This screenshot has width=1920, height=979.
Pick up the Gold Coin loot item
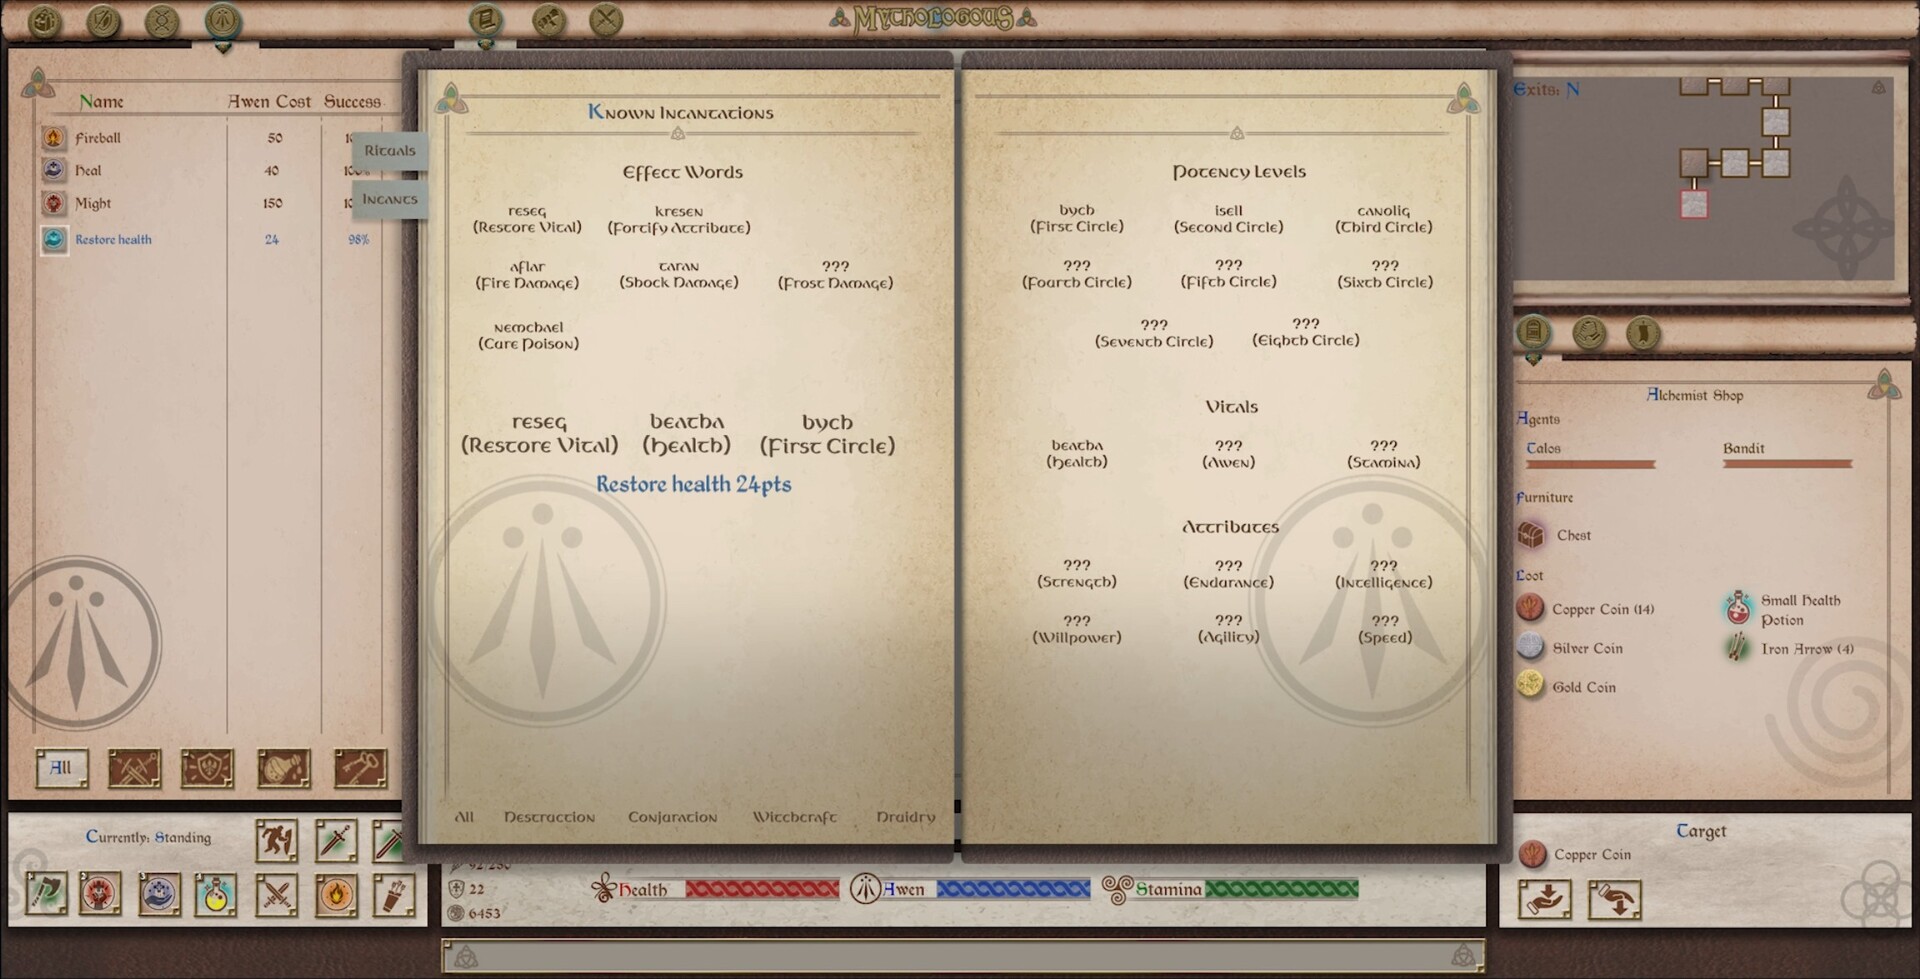tap(1585, 687)
